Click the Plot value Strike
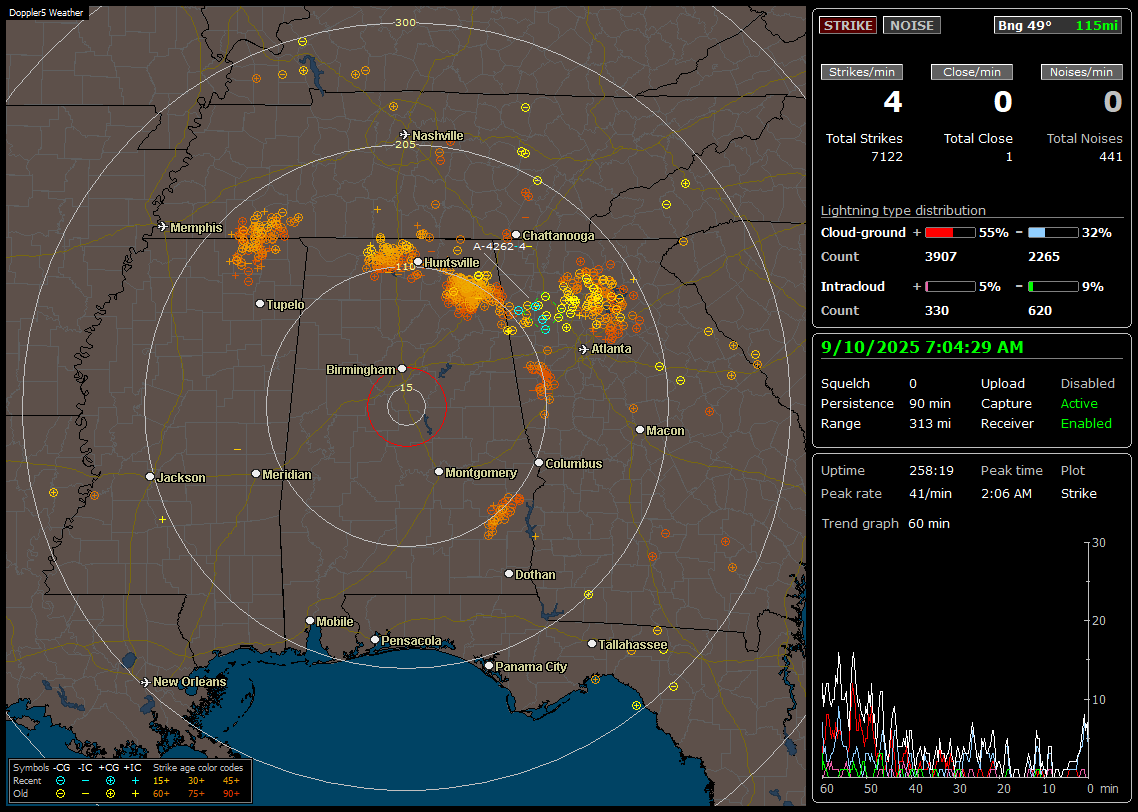 click(x=1078, y=493)
